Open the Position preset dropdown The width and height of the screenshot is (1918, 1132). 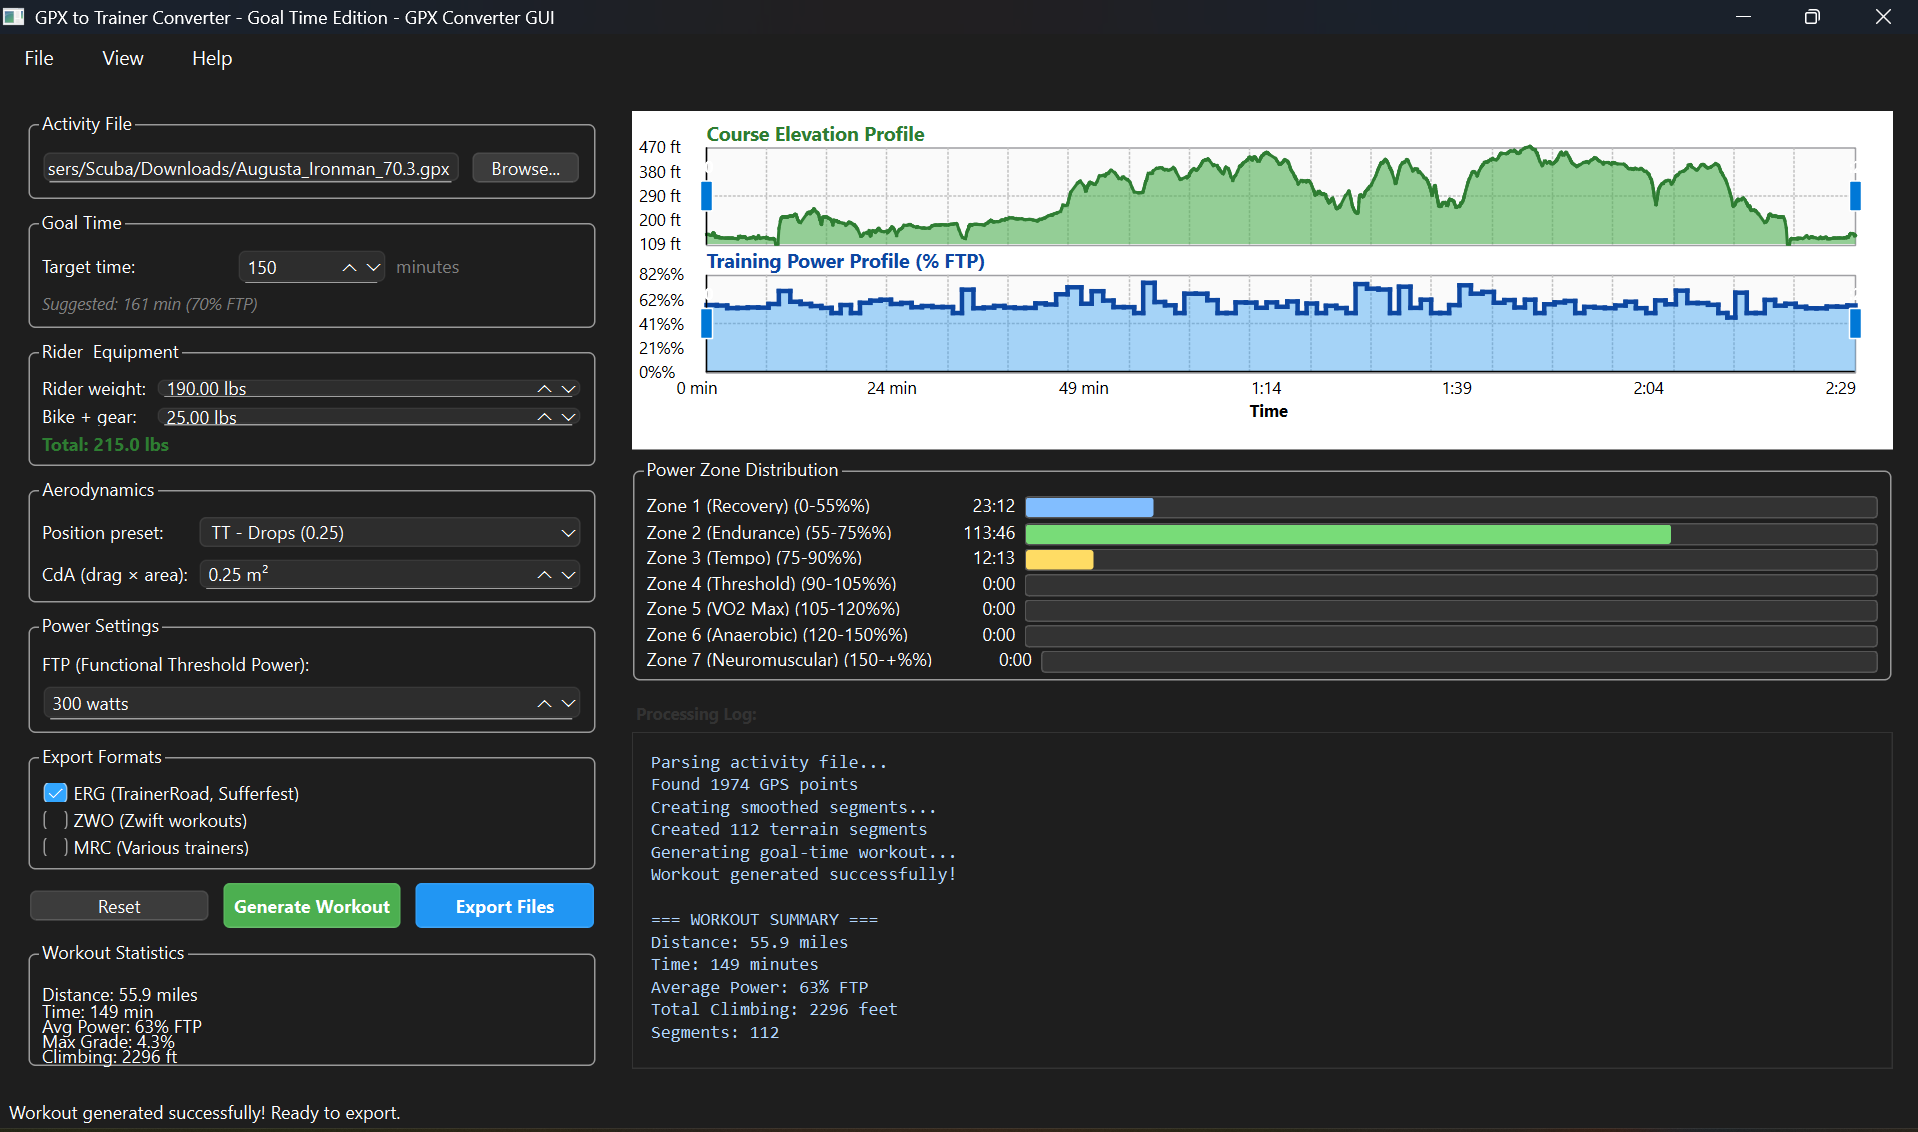point(390,533)
